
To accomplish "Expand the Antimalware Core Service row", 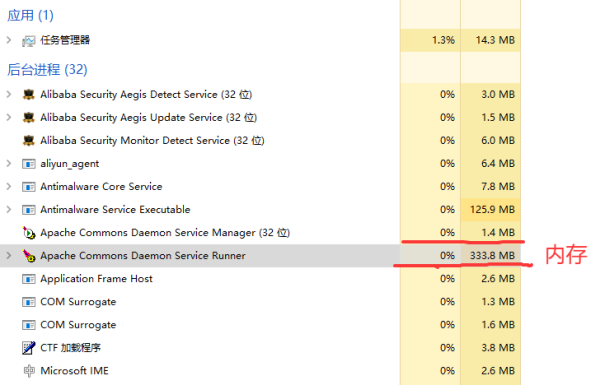I will 9,186.
